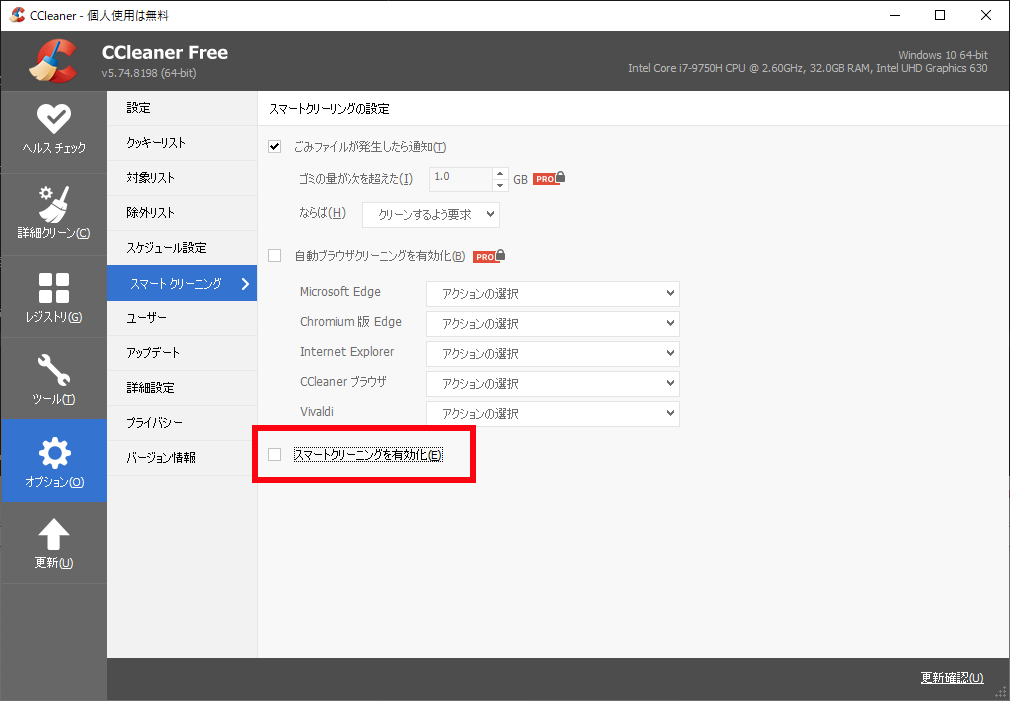Enable 自動ブラウザクリーニングを有効化 checkbox

point(274,256)
